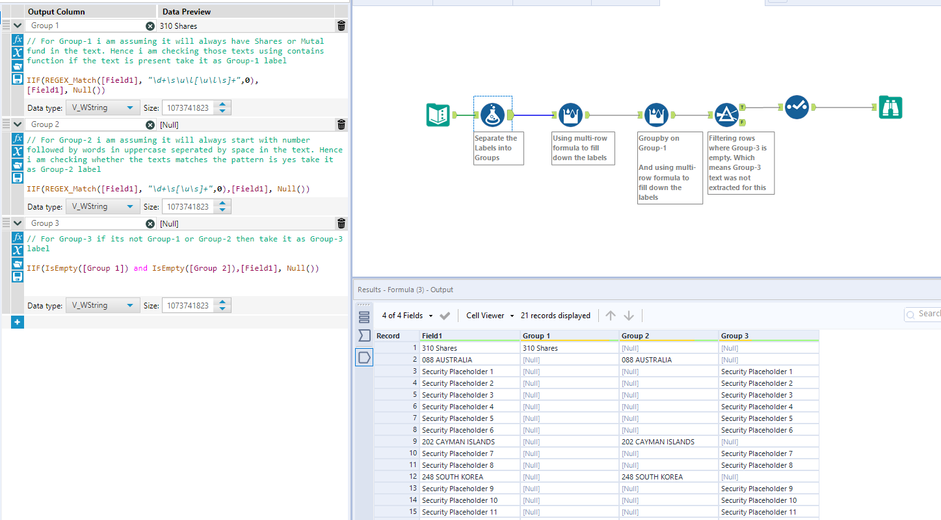941x520 pixels.
Task: Select the Group 3 column header in results
Action: click(x=768, y=336)
